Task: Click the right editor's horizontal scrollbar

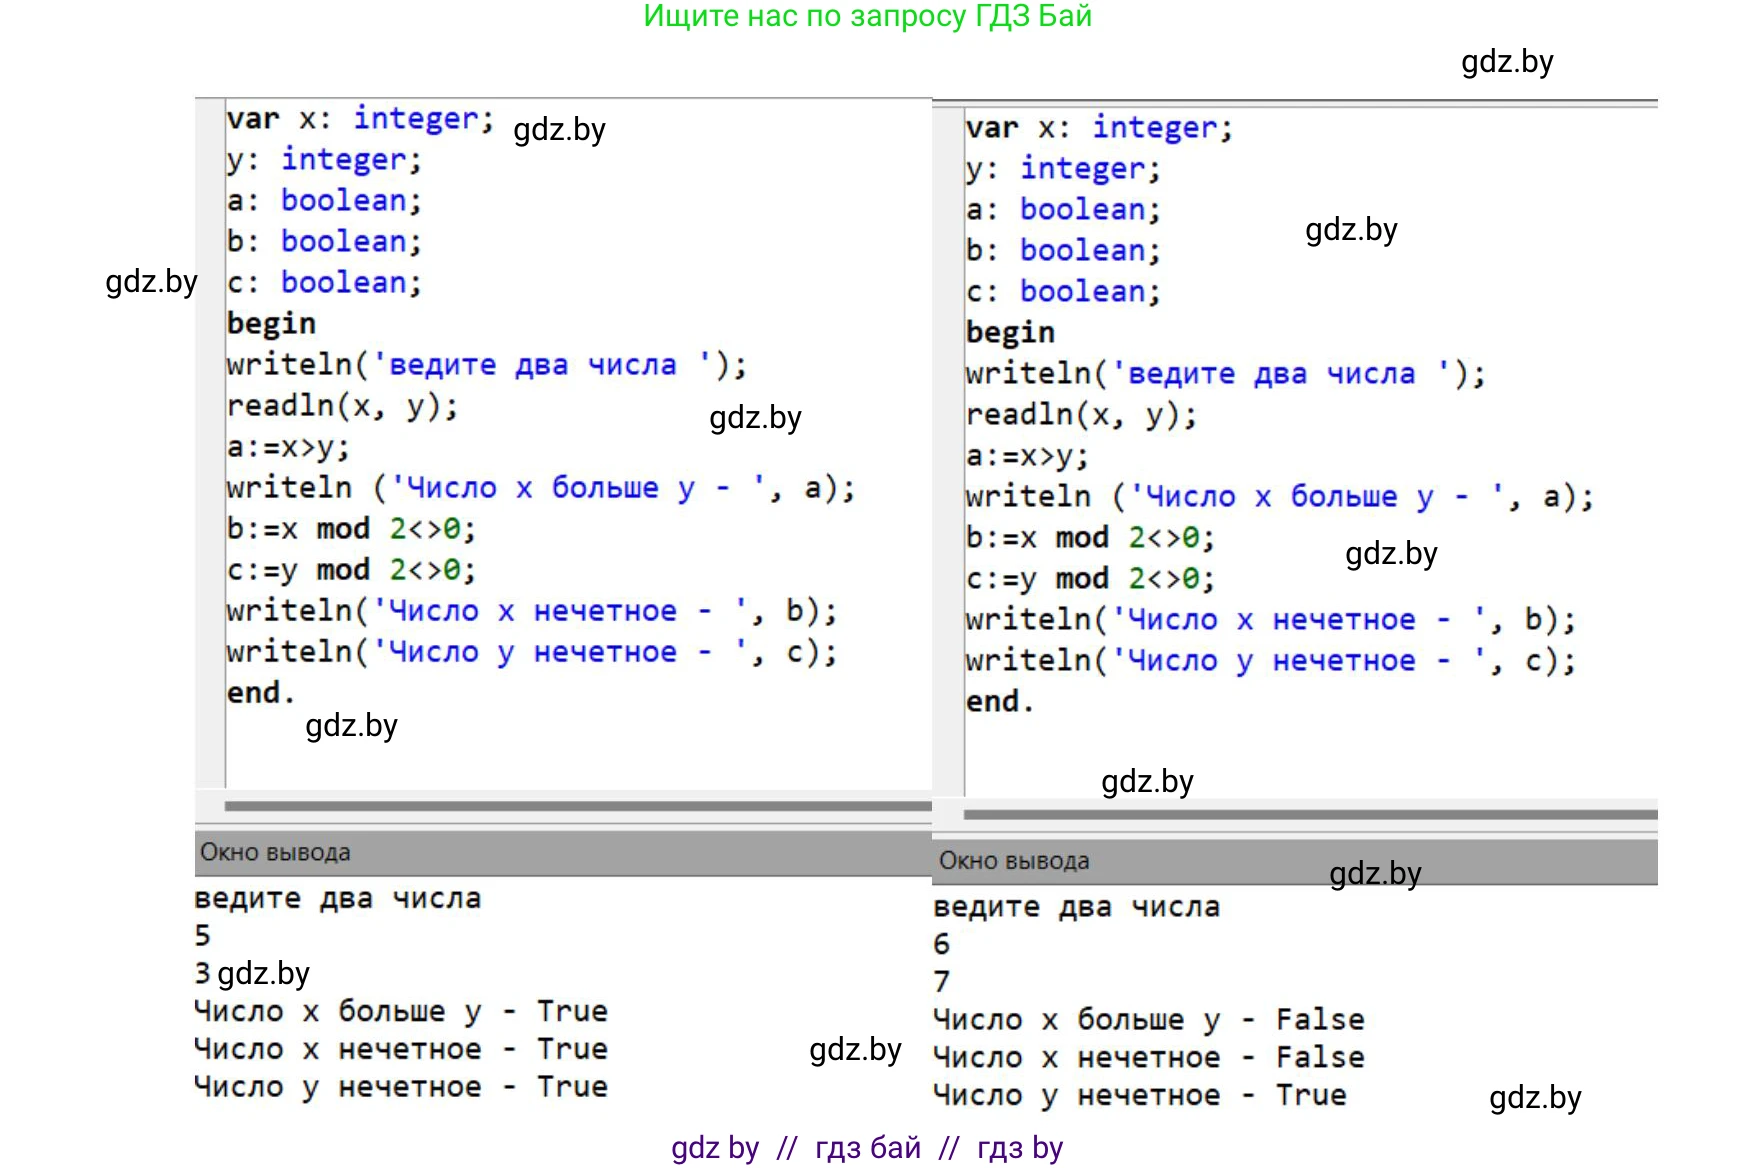Action: (1309, 814)
